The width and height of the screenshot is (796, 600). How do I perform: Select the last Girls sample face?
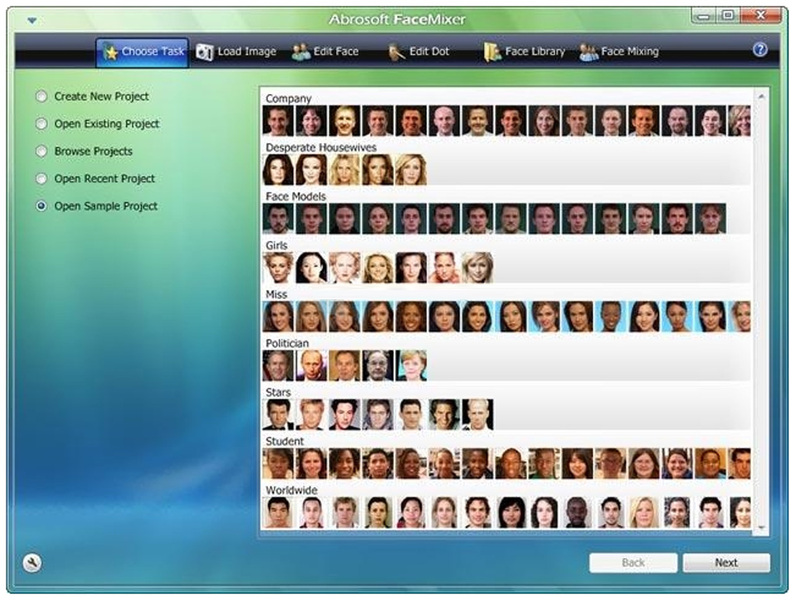click(x=478, y=268)
